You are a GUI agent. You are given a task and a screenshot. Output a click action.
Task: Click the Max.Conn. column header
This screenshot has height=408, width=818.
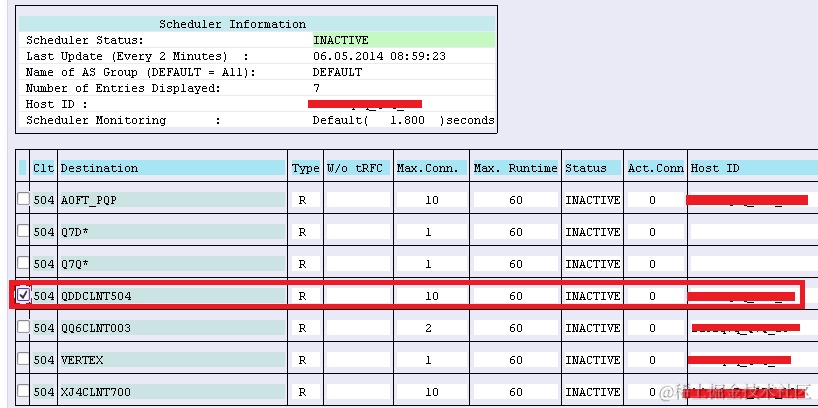431,168
